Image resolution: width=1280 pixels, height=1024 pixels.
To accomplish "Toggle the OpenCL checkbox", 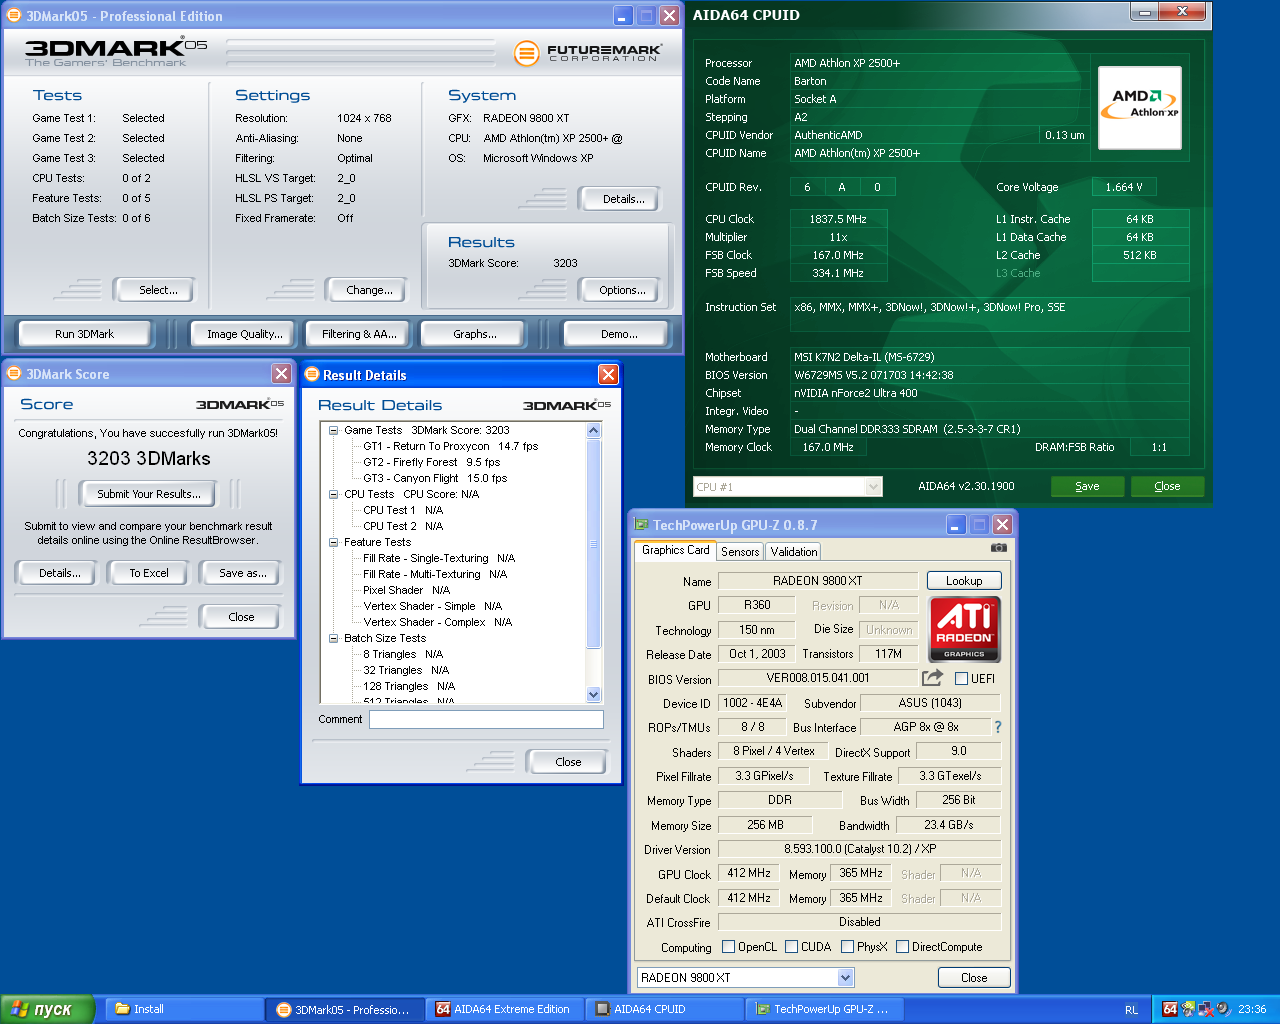I will click(x=729, y=947).
